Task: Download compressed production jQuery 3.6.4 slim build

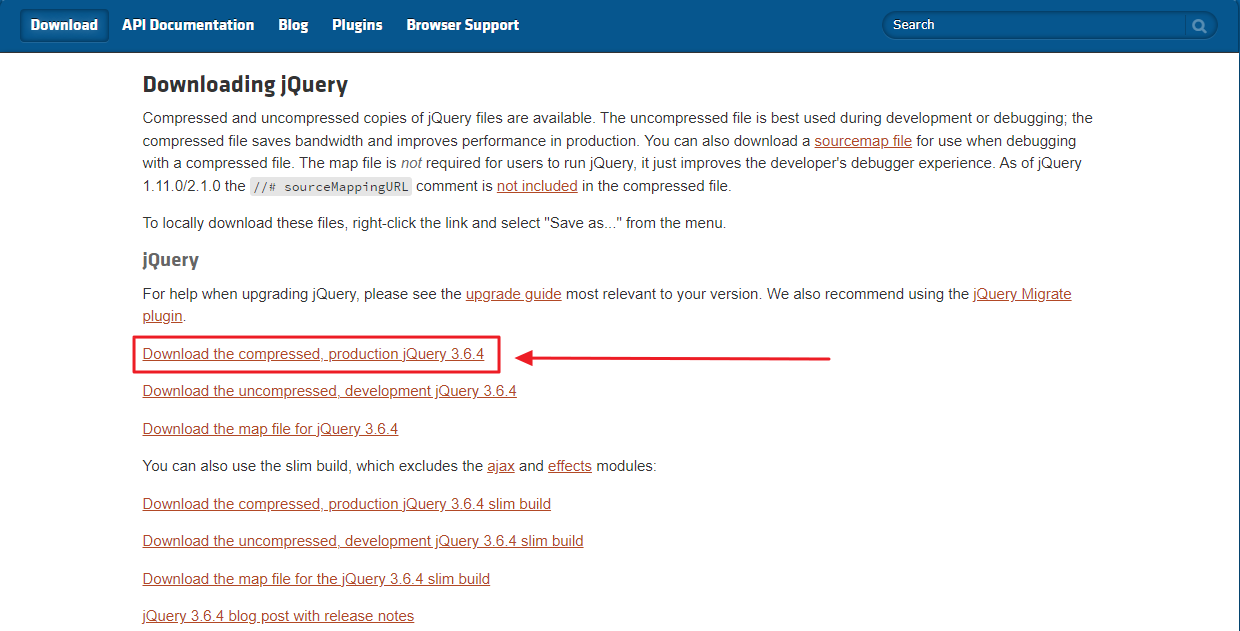Action: coord(347,504)
